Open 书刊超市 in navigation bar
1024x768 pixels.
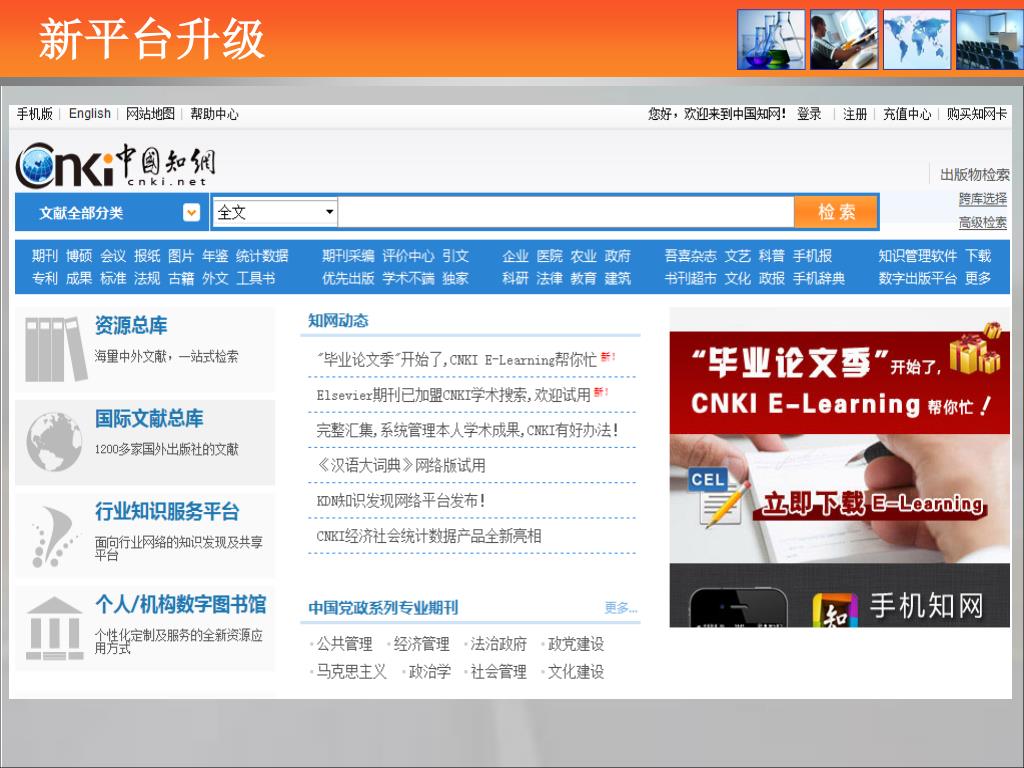690,278
